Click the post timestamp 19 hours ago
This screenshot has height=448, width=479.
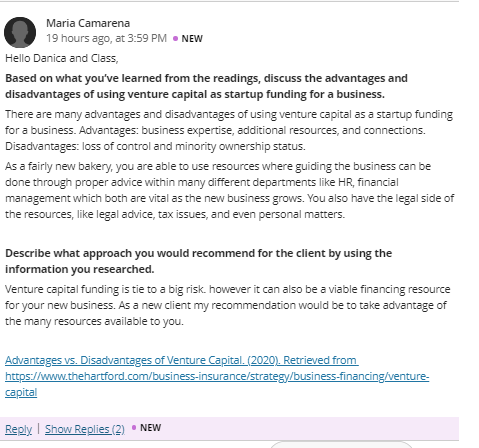[106, 38]
